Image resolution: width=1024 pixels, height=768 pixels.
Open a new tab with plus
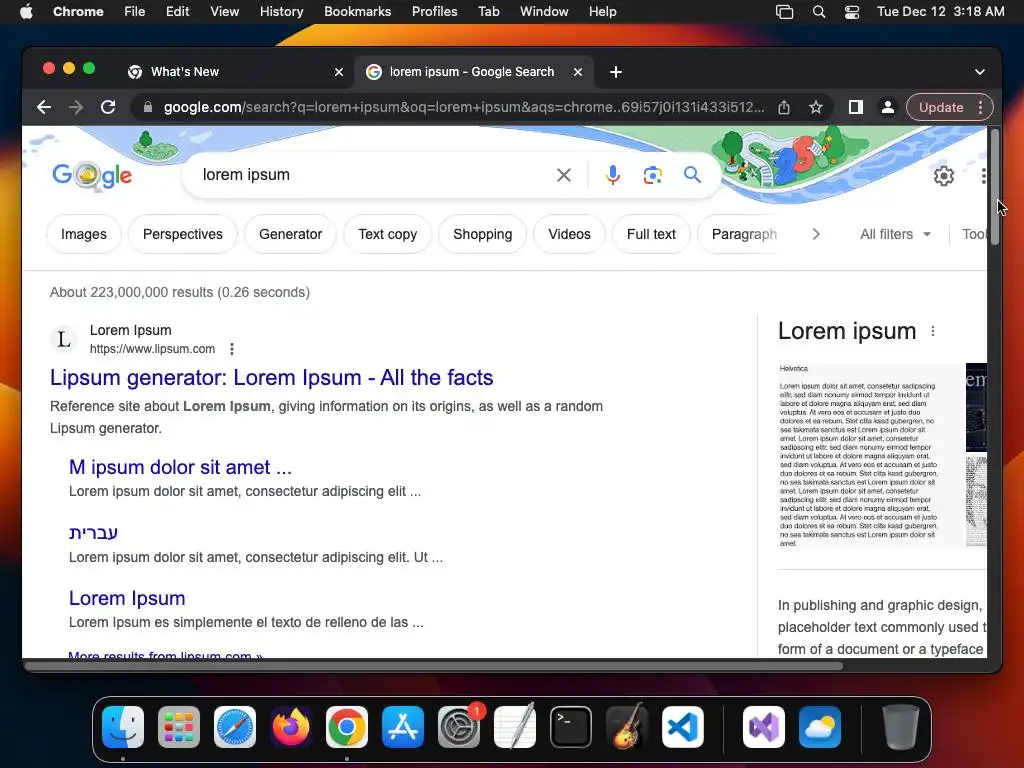pyautogui.click(x=616, y=72)
